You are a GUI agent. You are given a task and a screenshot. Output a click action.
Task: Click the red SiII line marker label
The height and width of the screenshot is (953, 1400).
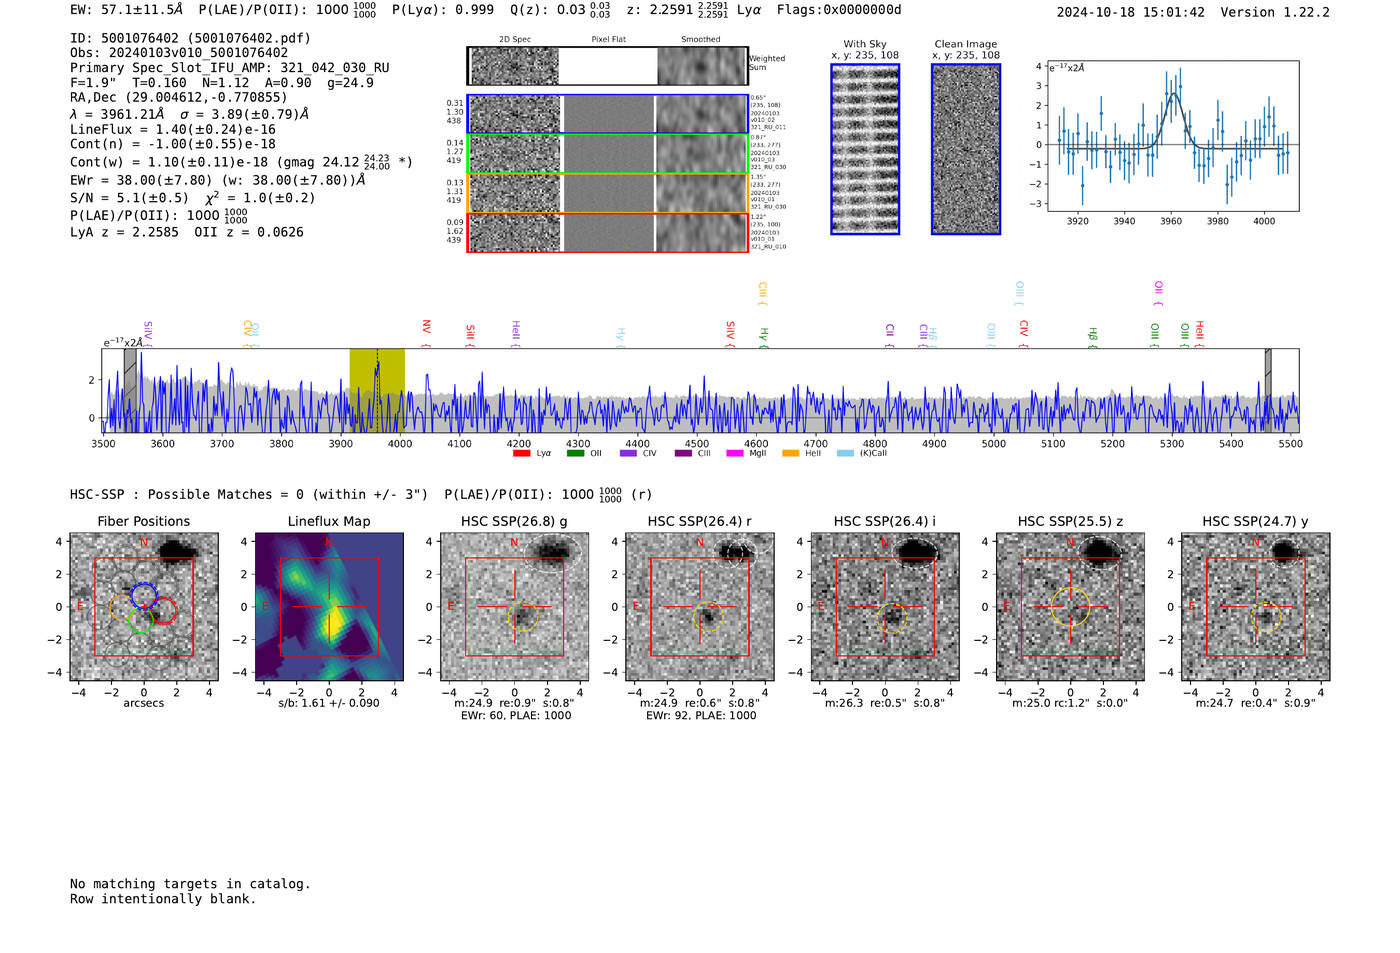[x=471, y=333]
